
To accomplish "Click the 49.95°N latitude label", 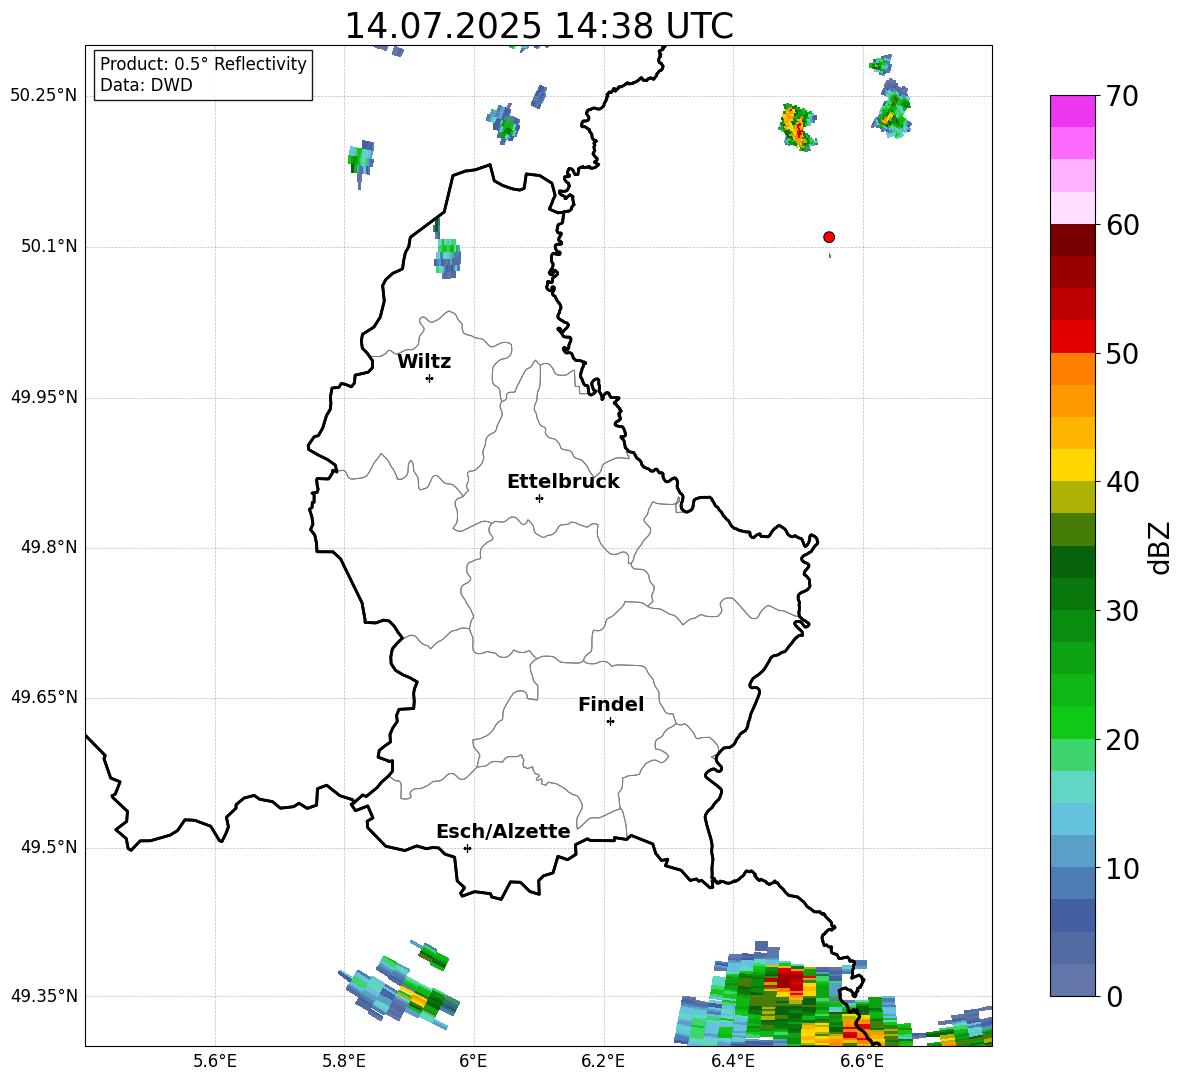I will coord(44,397).
